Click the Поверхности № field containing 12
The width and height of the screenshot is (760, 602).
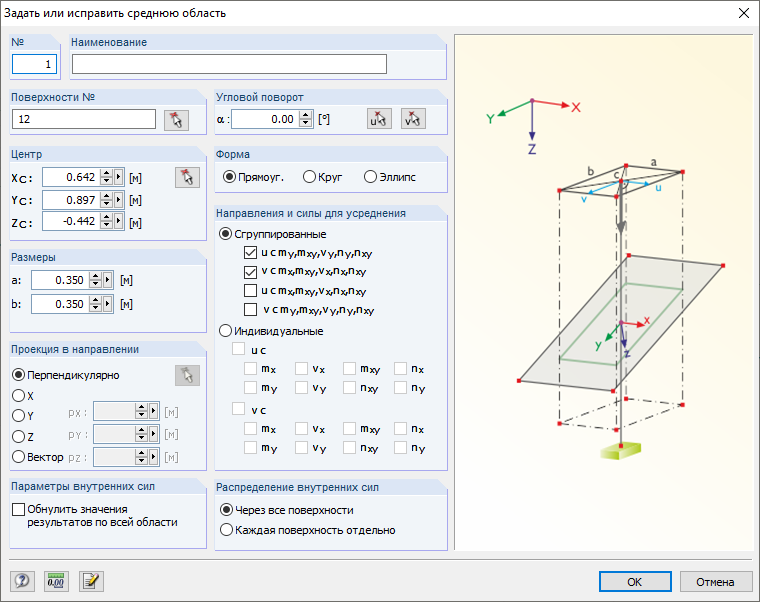pos(84,119)
